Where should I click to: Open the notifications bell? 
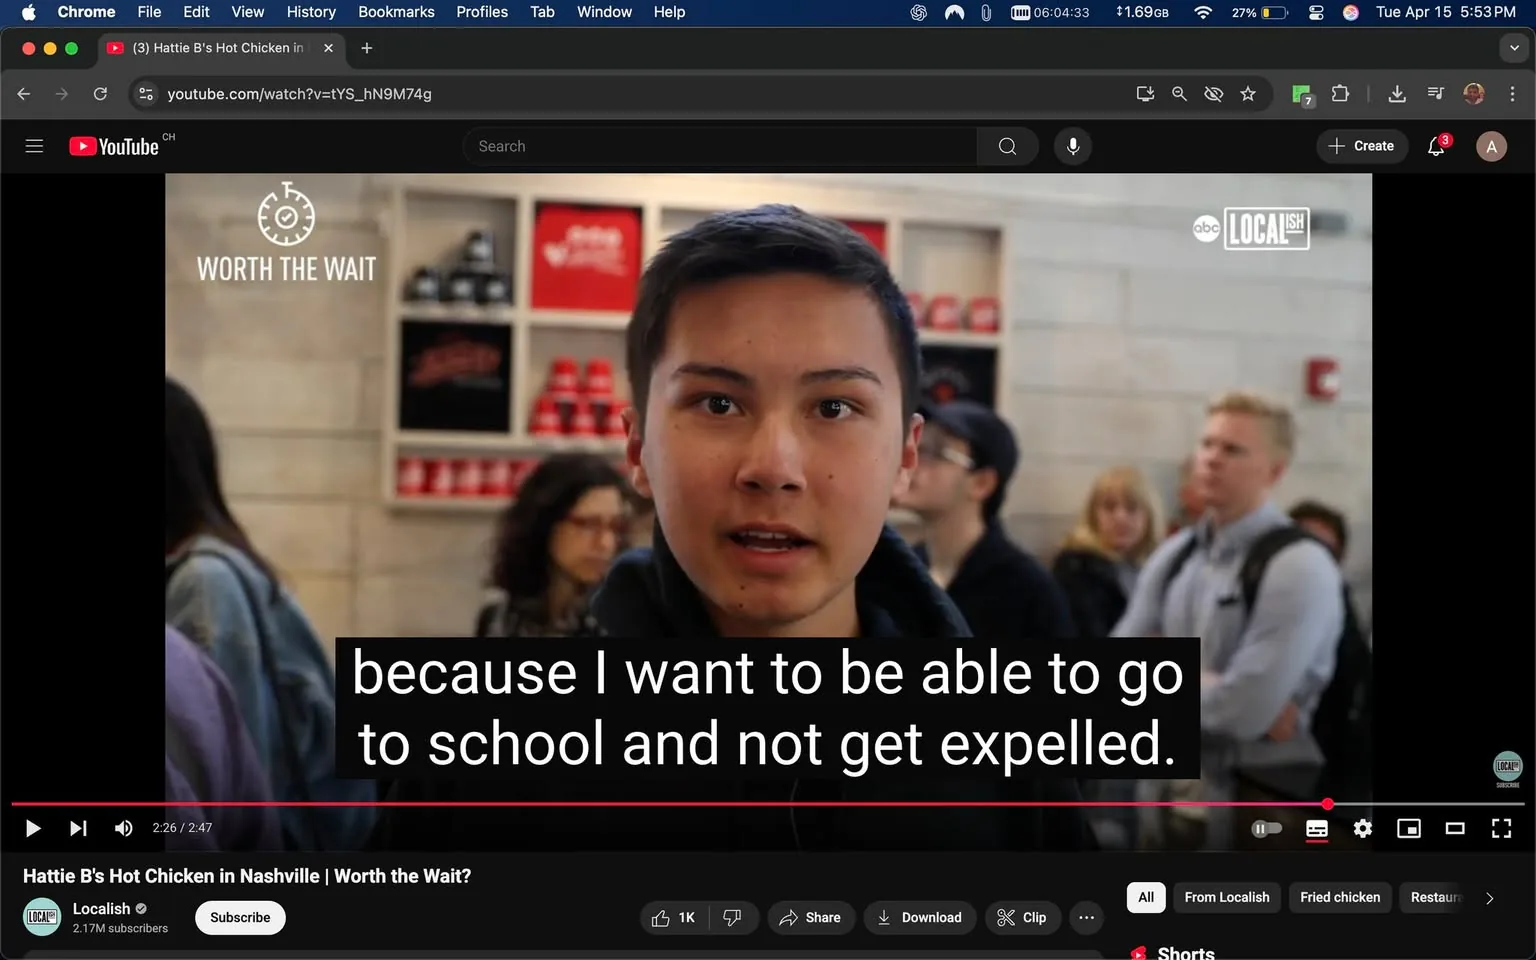(1435, 146)
